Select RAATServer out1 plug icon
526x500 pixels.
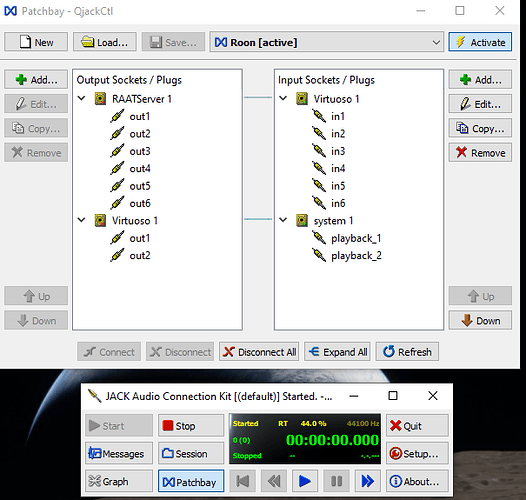117,116
